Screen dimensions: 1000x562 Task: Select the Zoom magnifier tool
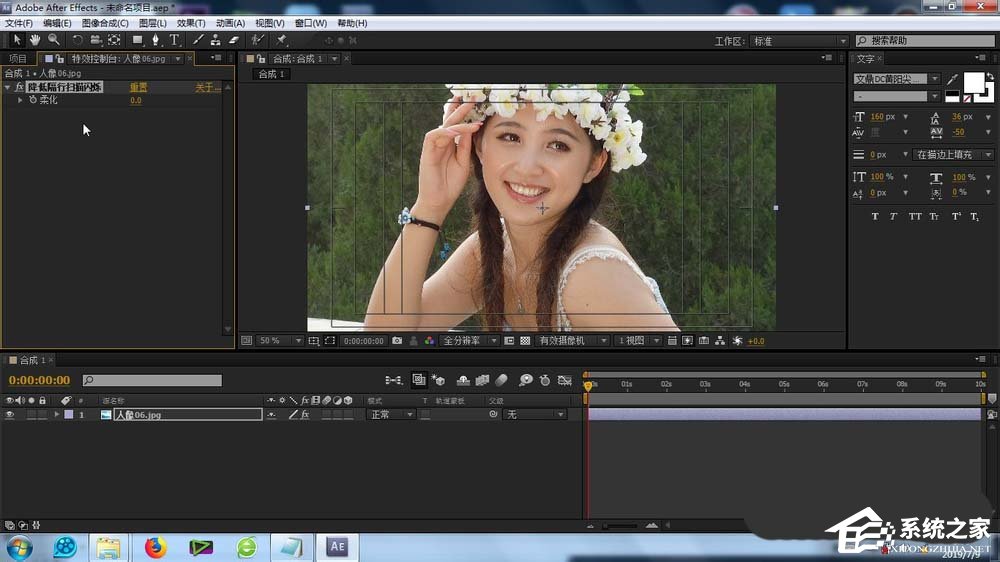click(53, 40)
